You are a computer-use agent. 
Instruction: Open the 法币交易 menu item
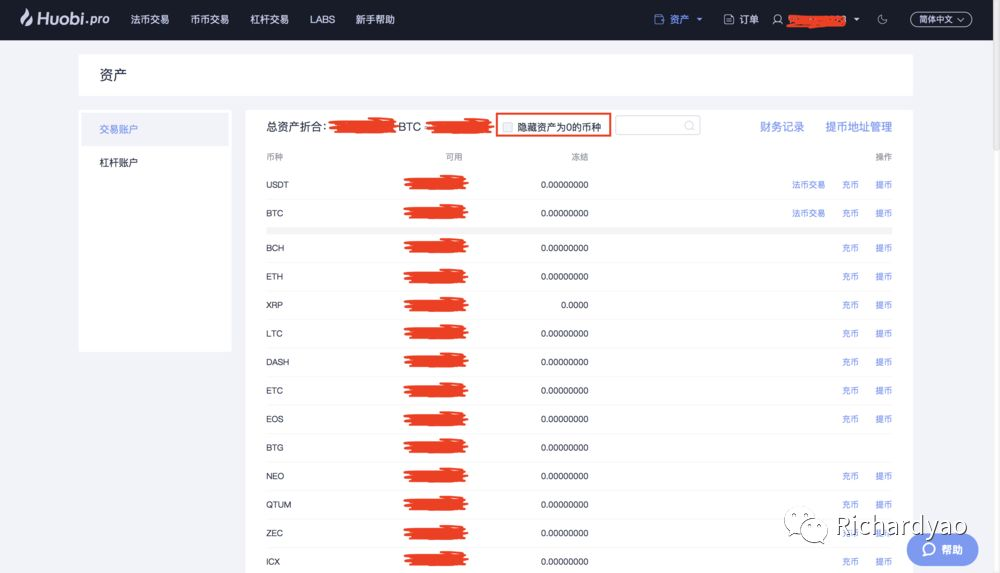tap(150, 19)
